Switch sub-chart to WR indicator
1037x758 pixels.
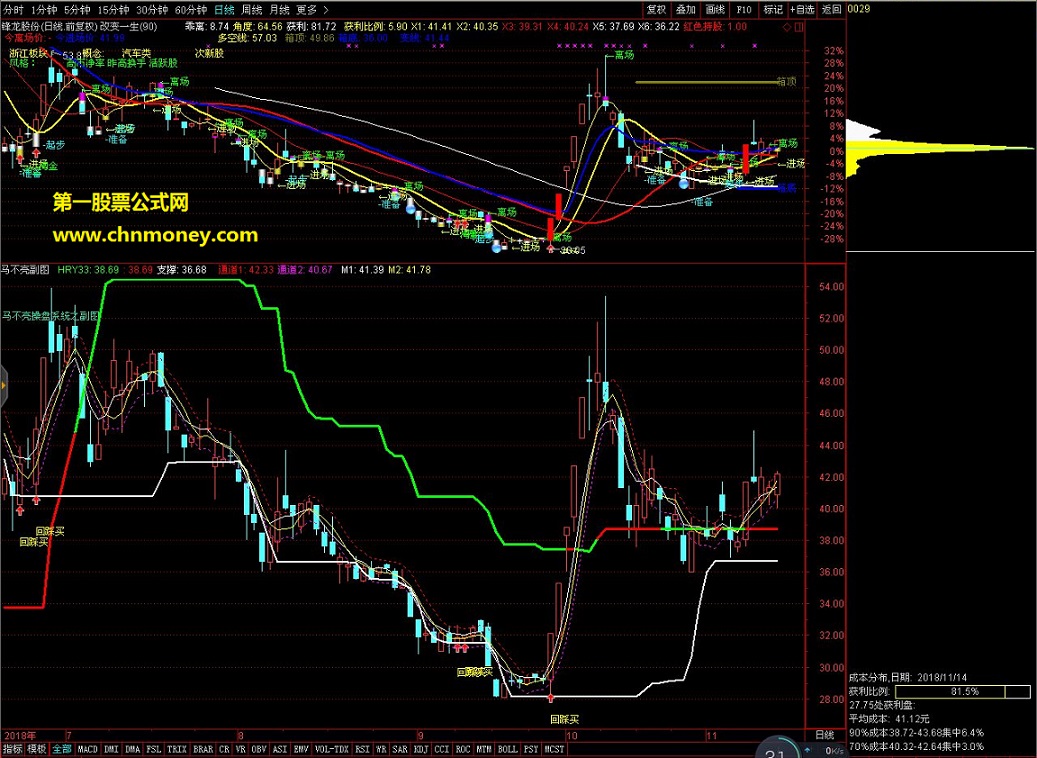pos(381,749)
